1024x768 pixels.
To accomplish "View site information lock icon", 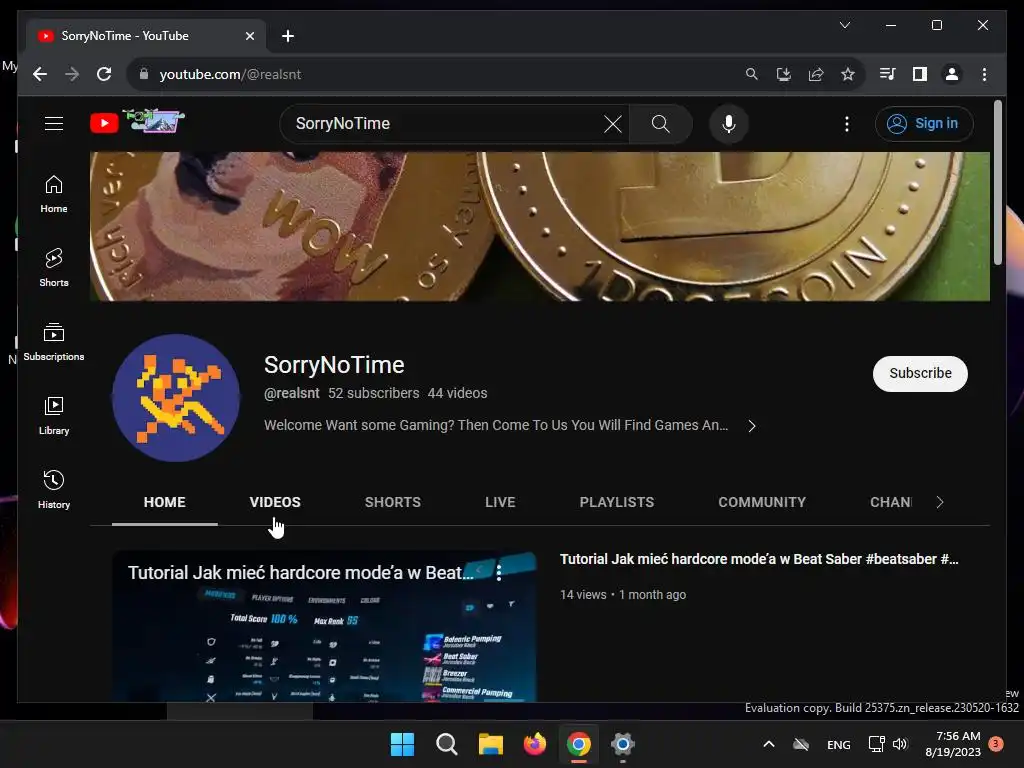I will point(144,74).
